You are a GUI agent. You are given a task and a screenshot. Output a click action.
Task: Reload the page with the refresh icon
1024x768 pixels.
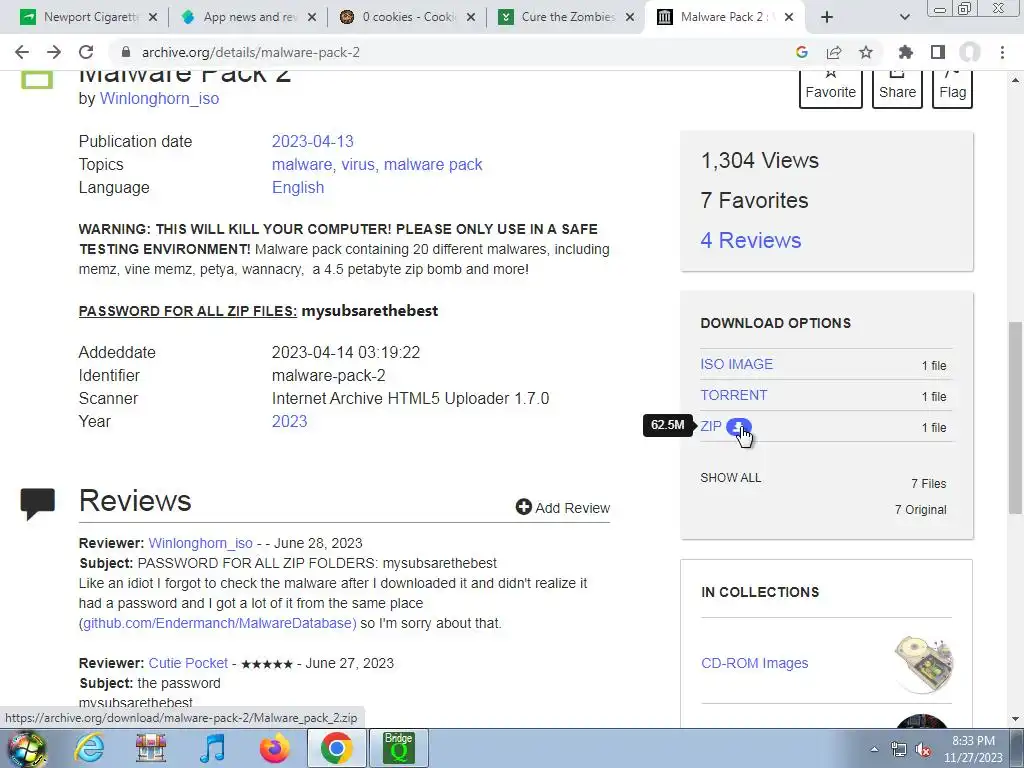(x=86, y=52)
